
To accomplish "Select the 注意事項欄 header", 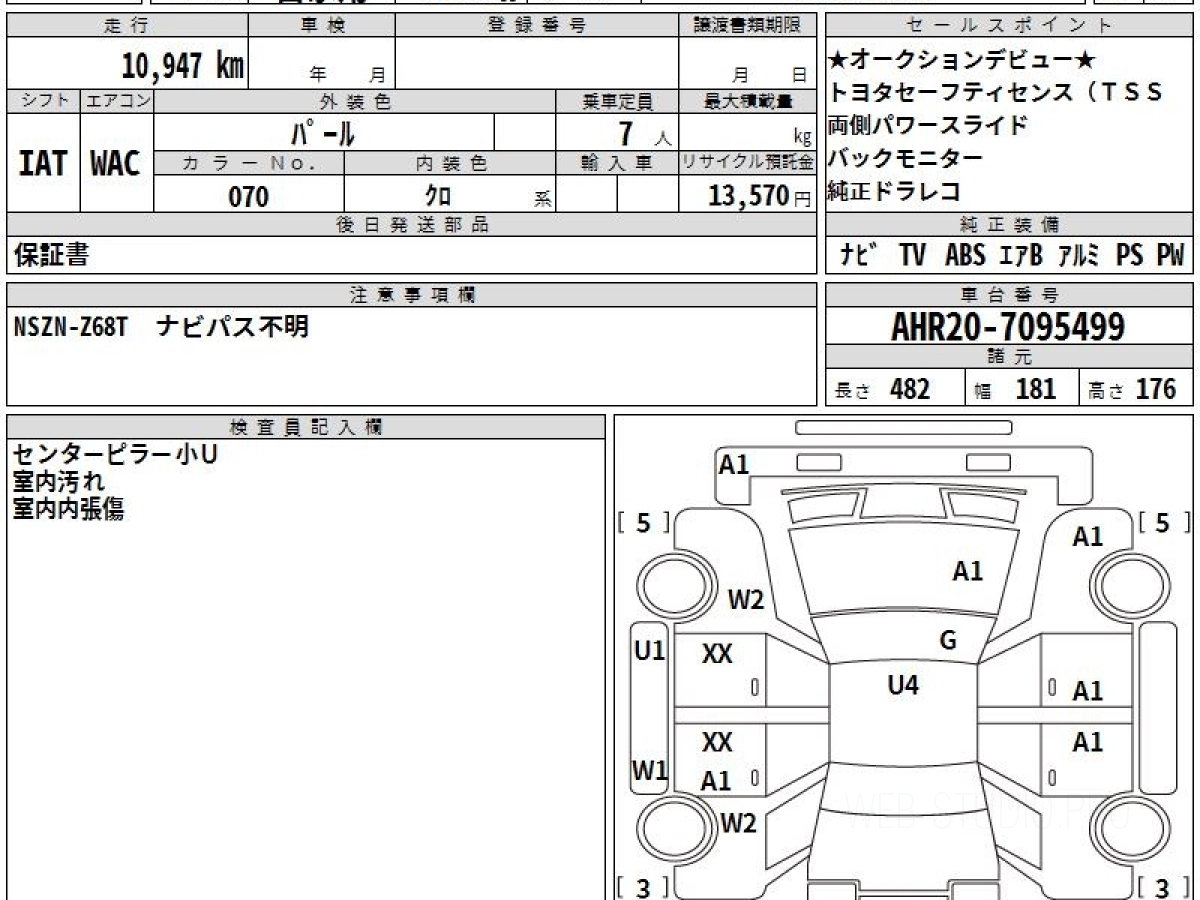I will click(412, 295).
